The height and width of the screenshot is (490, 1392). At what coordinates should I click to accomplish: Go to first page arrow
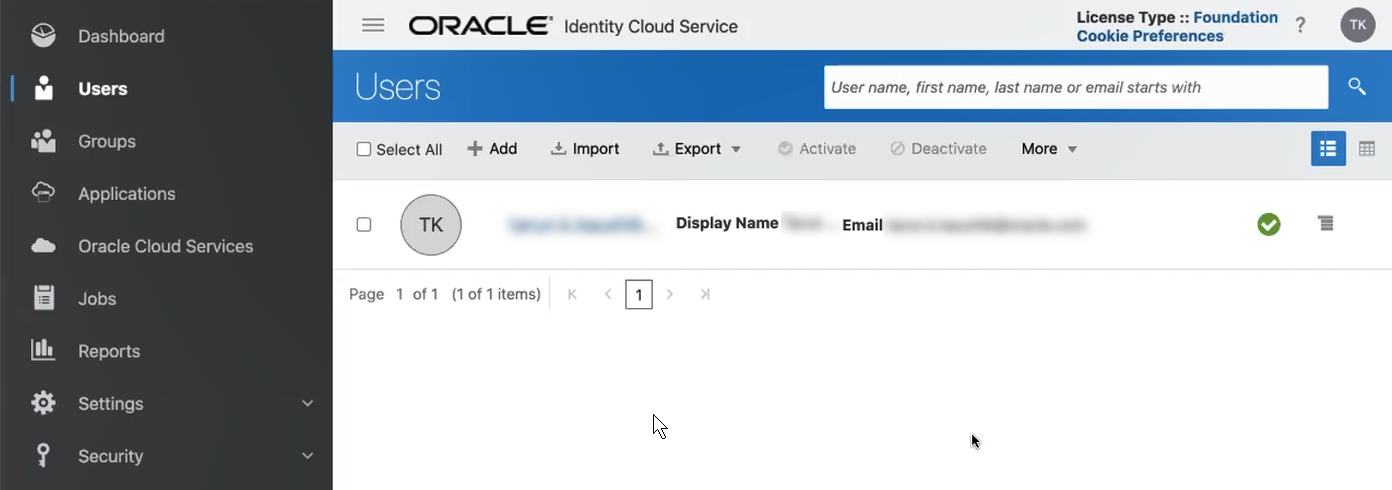click(572, 294)
